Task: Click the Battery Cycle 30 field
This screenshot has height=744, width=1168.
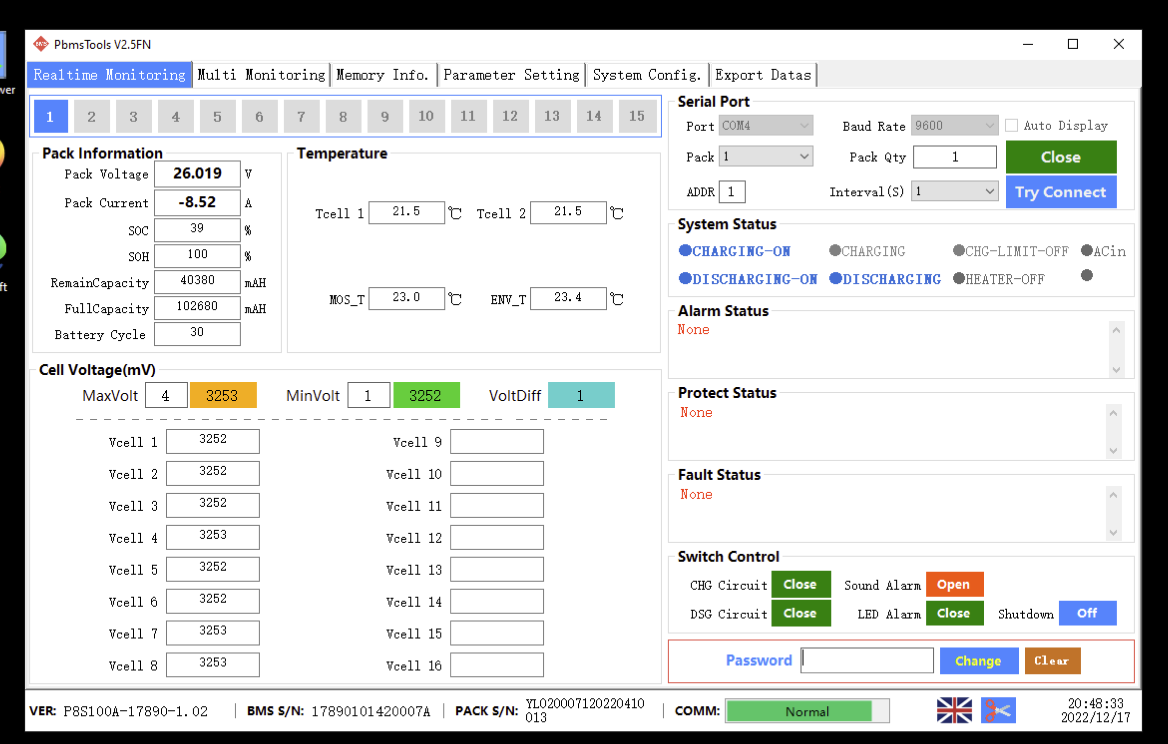Action: pos(197,334)
